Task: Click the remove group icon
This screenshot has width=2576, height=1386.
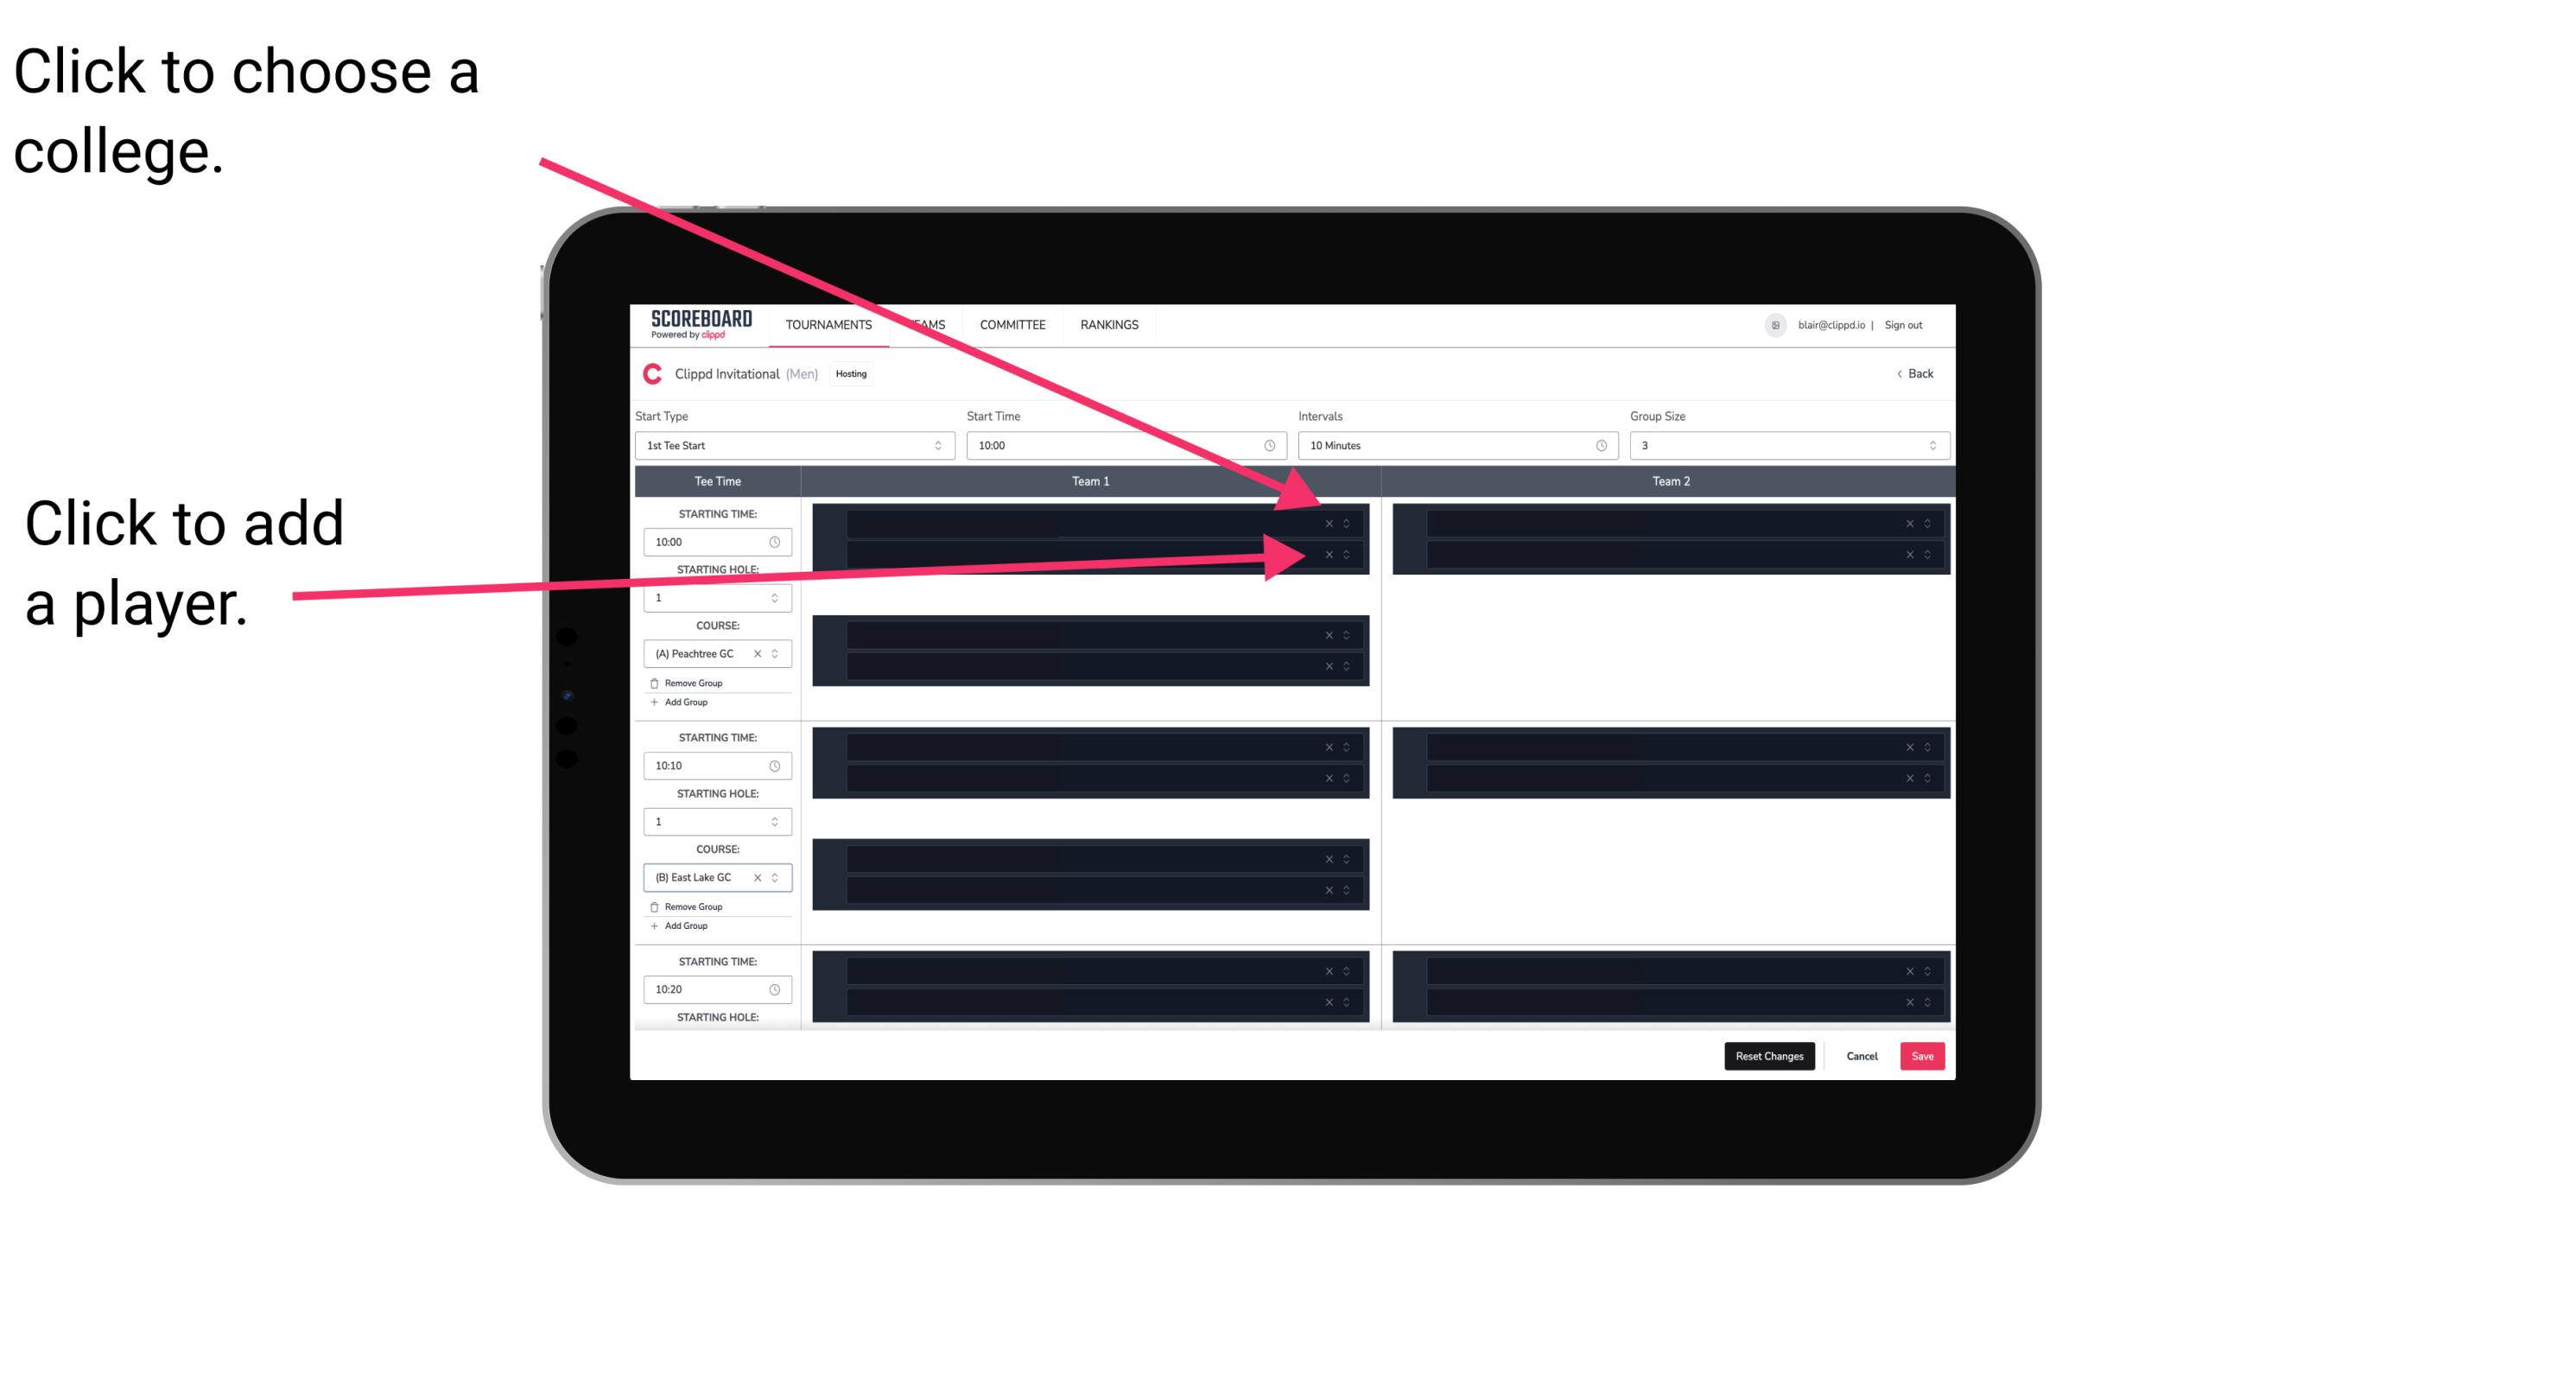Action: coord(655,683)
